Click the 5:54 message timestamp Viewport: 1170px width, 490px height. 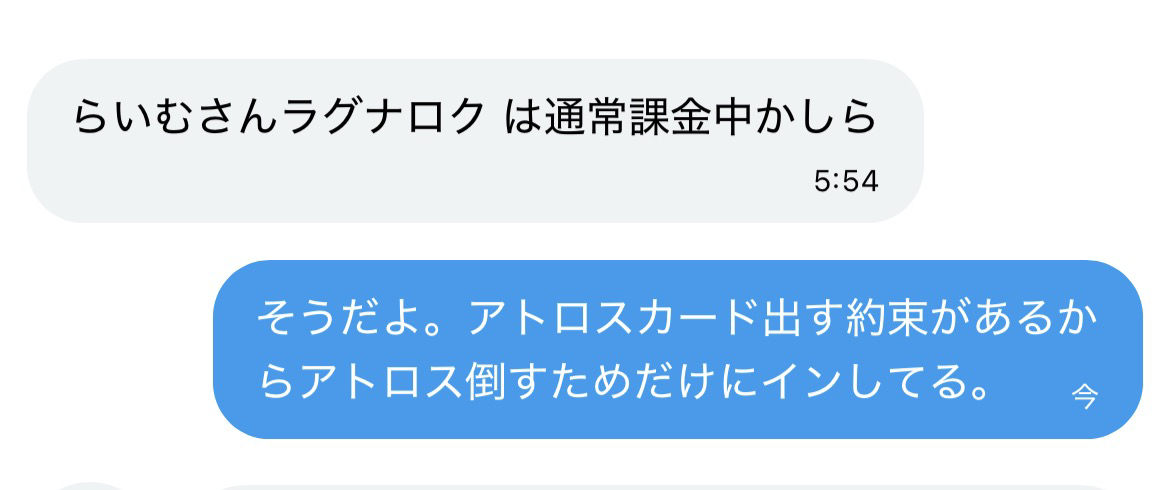pos(846,181)
